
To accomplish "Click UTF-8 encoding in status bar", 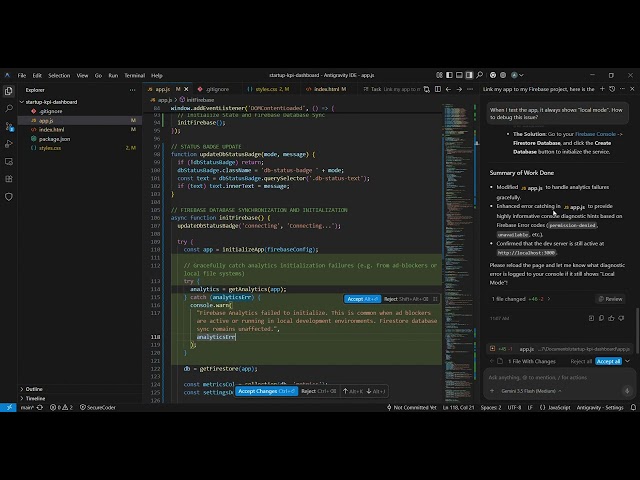I will click(514, 407).
